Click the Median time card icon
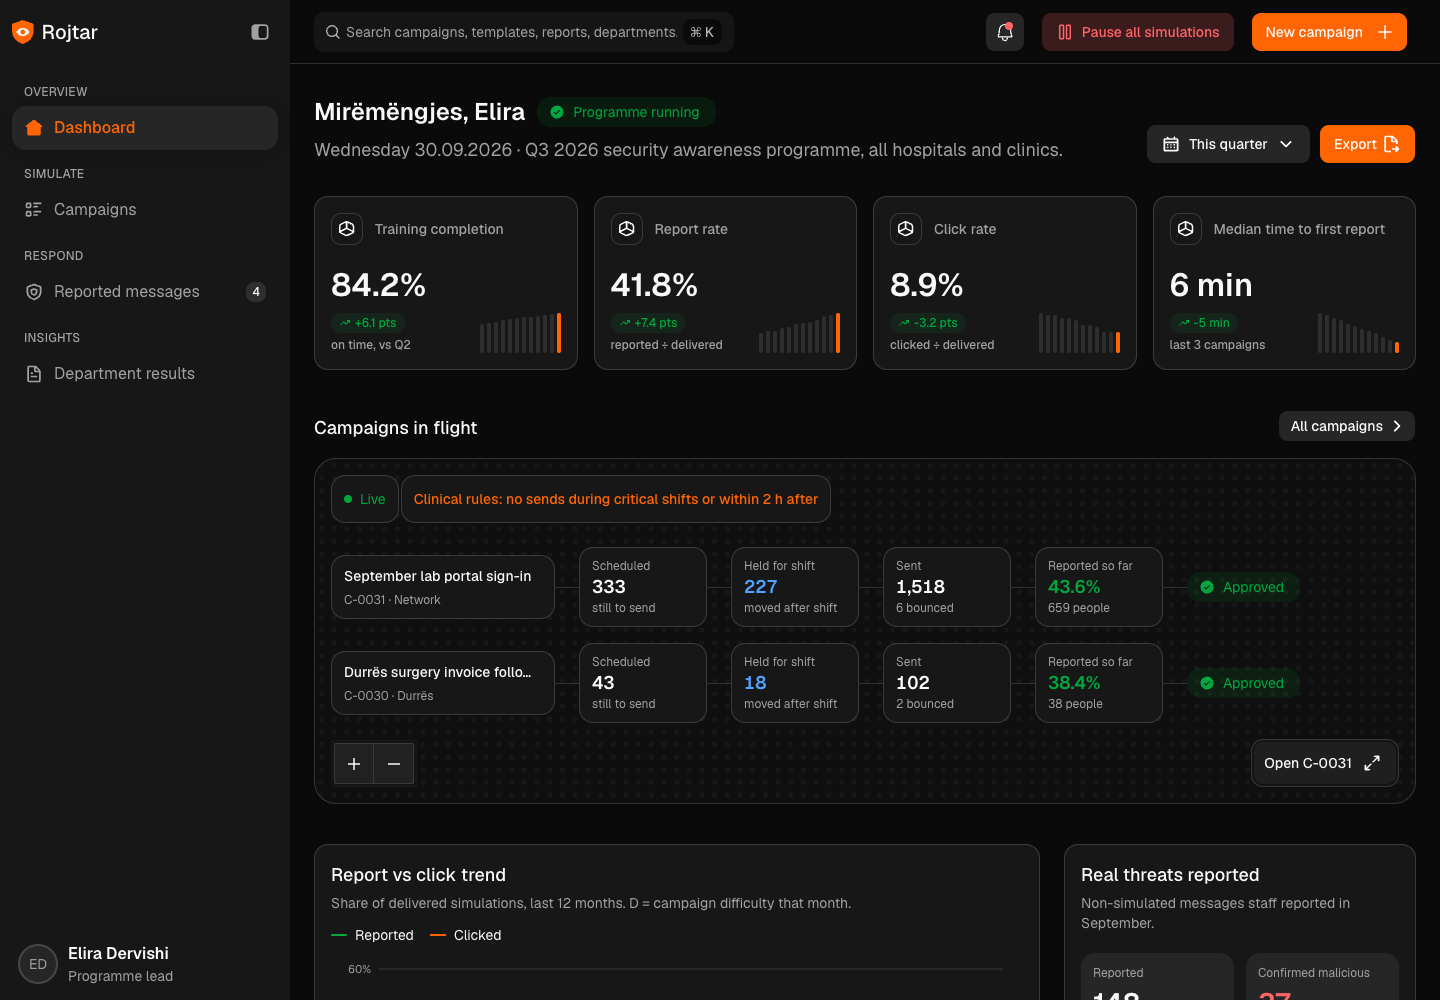1440x1000 pixels. pos(1186,229)
